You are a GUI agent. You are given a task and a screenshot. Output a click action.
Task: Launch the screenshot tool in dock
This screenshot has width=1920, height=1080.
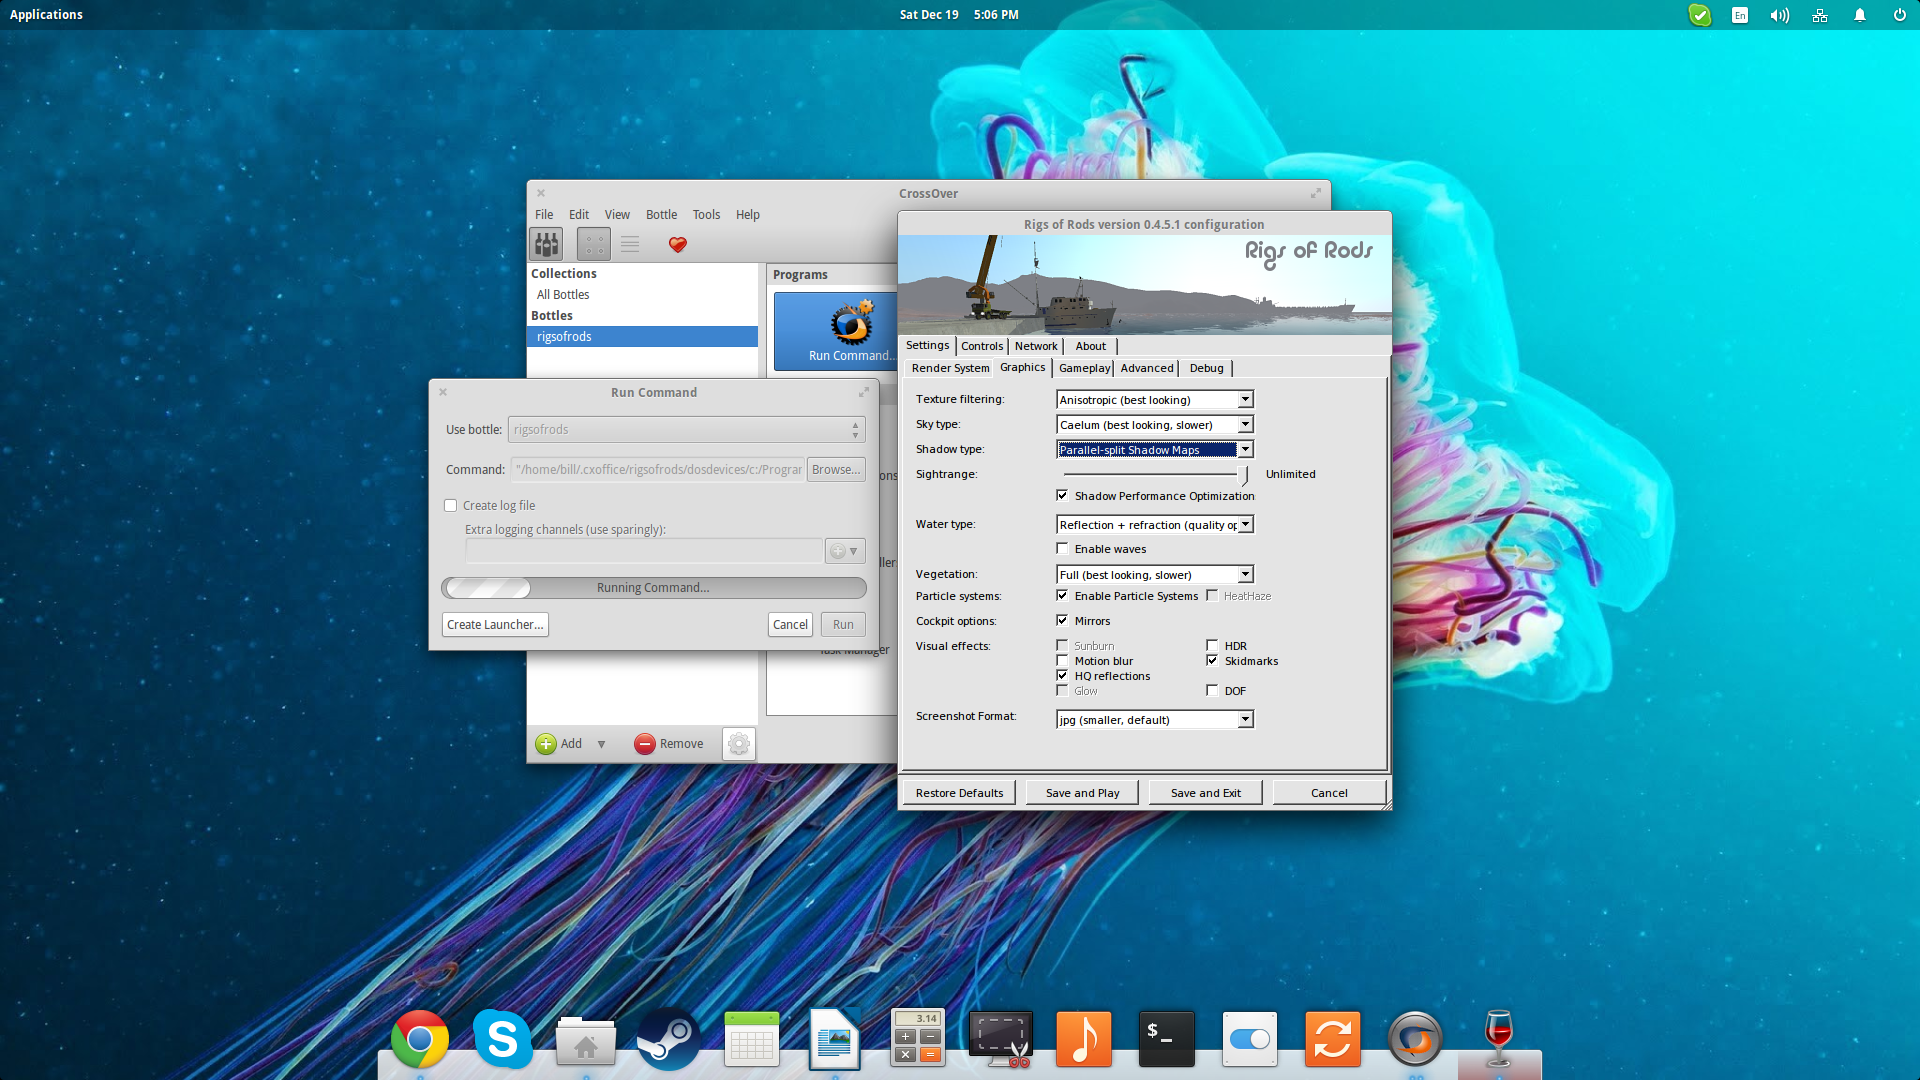coord(1001,1040)
